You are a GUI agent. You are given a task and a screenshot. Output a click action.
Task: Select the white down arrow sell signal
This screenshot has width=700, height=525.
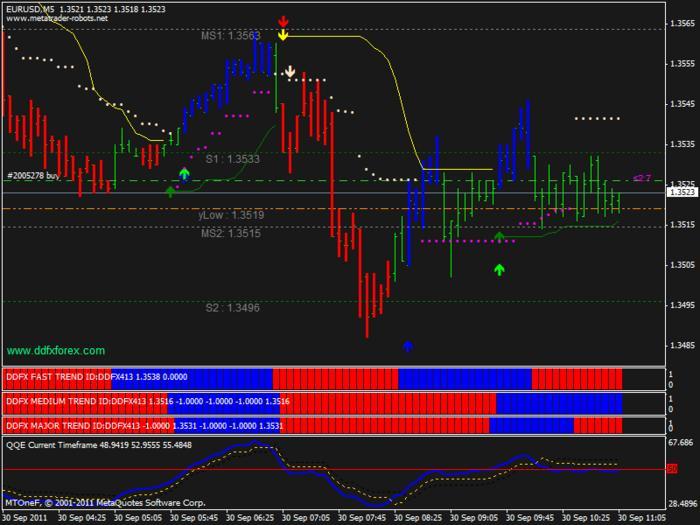point(291,71)
